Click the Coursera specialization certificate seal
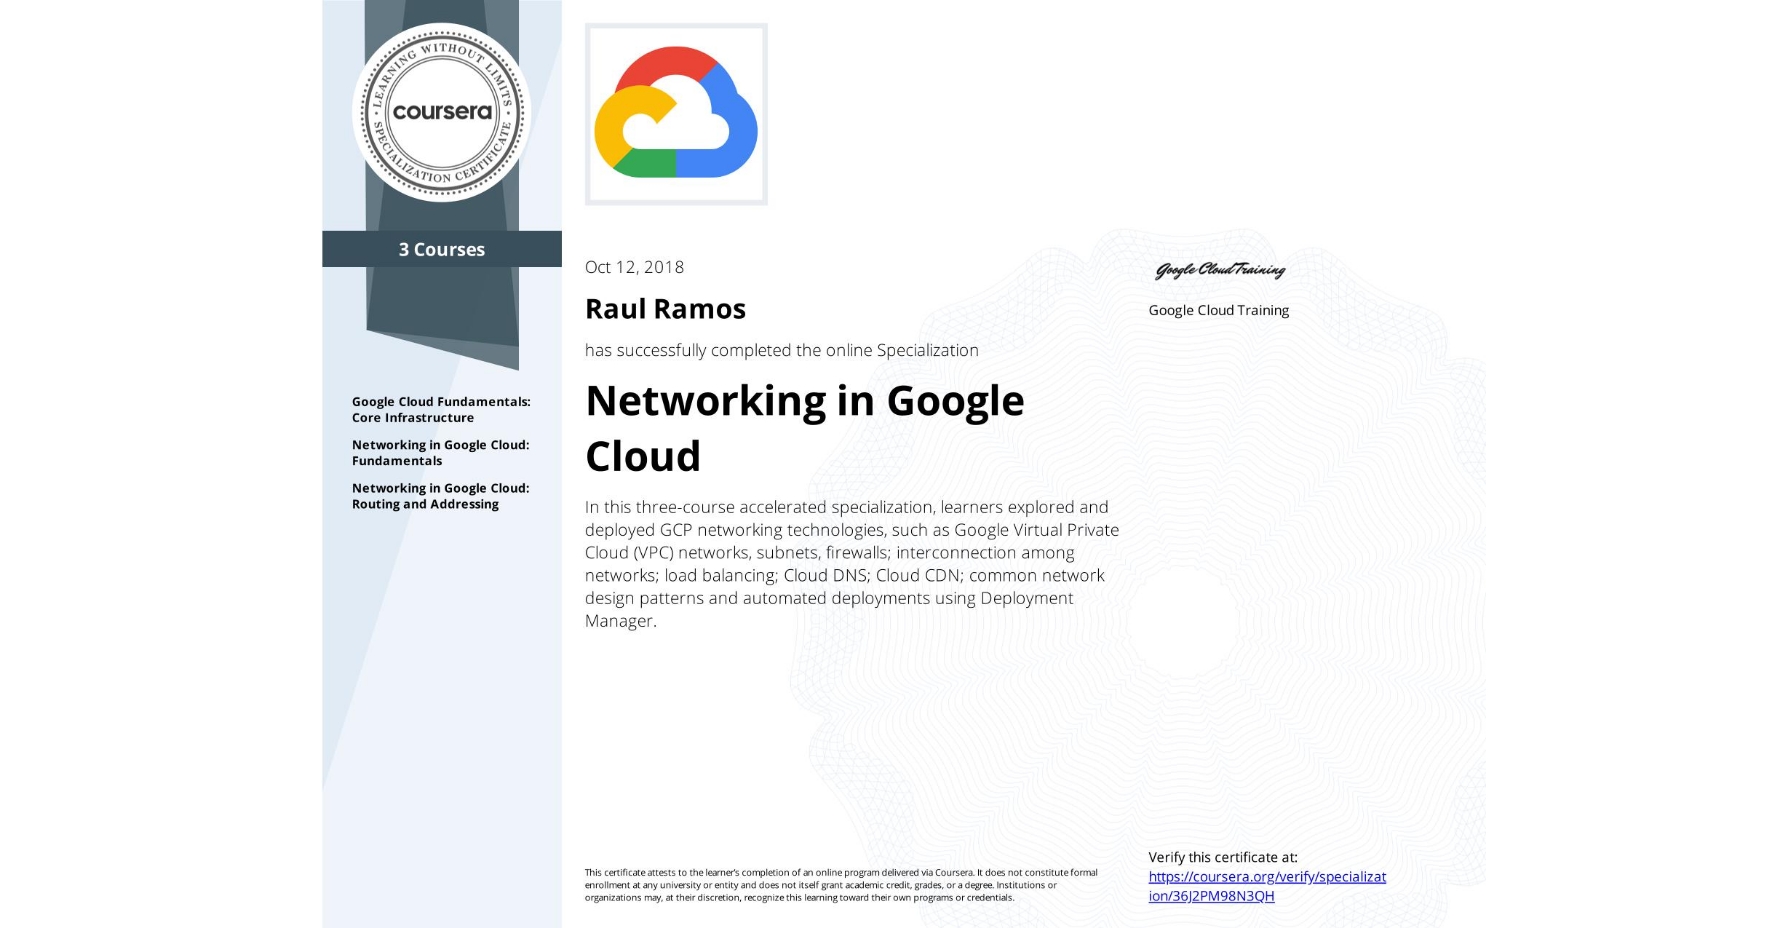This screenshot has width=1772, height=928. tap(441, 112)
